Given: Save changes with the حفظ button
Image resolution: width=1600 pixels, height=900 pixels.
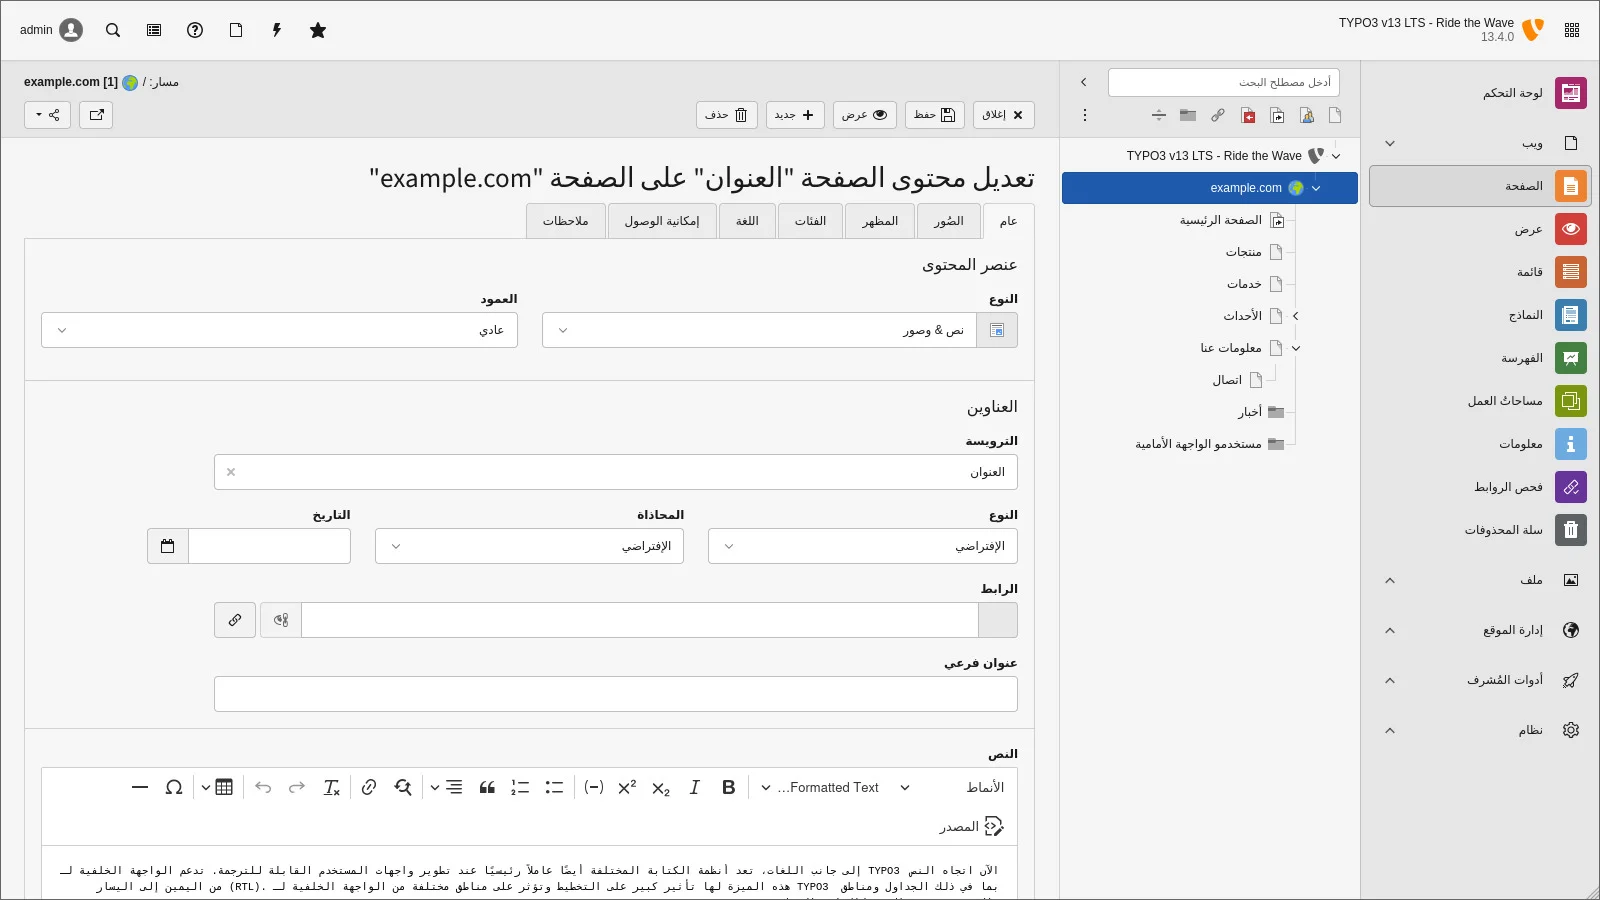Looking at the screenshot, I should point(934,115).
